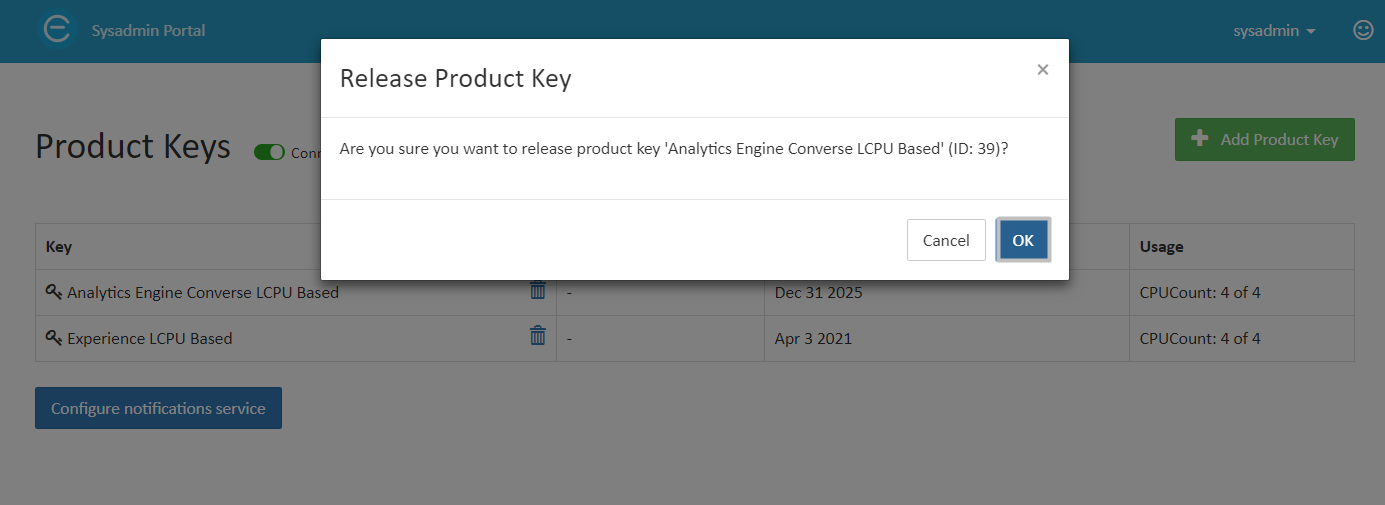
Task: Delete Analytics Engine Converse key via trash icon
Action: (538, 290)
